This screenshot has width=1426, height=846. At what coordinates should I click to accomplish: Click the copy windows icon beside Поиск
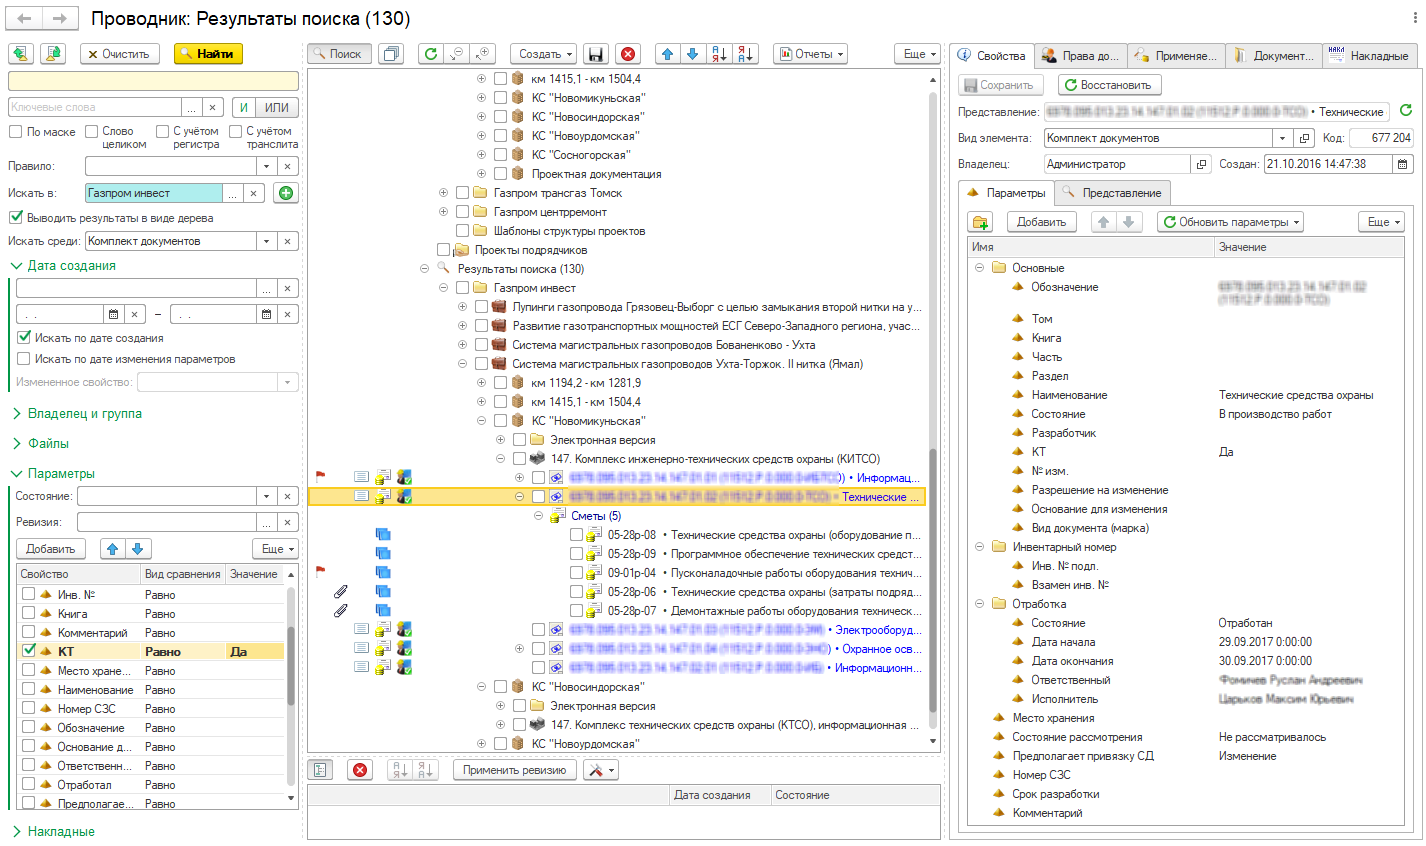[391, 54]
